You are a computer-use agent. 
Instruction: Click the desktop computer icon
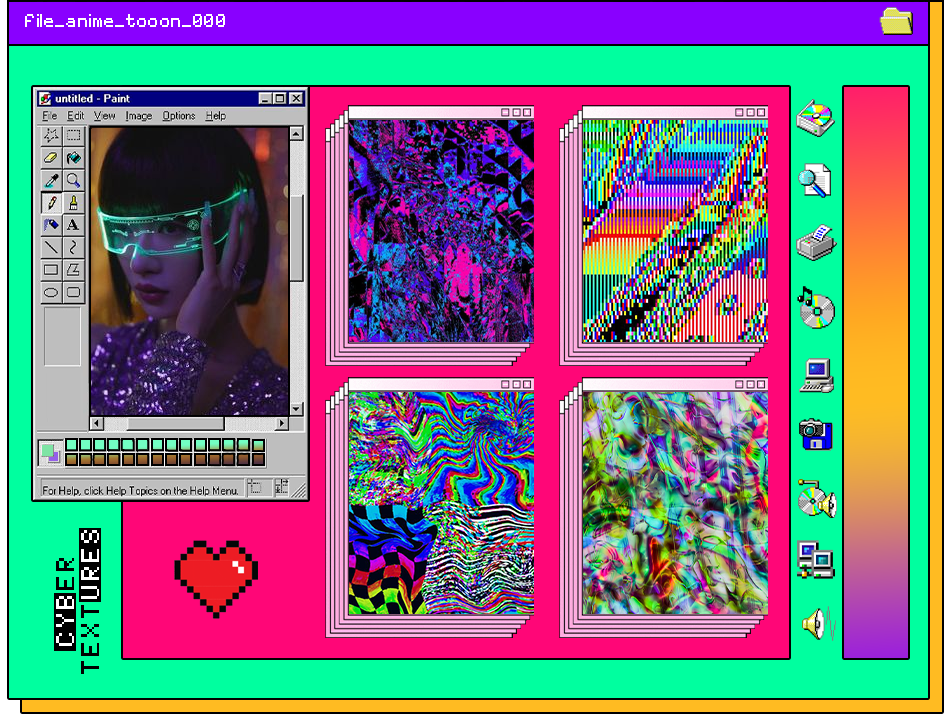817,376
